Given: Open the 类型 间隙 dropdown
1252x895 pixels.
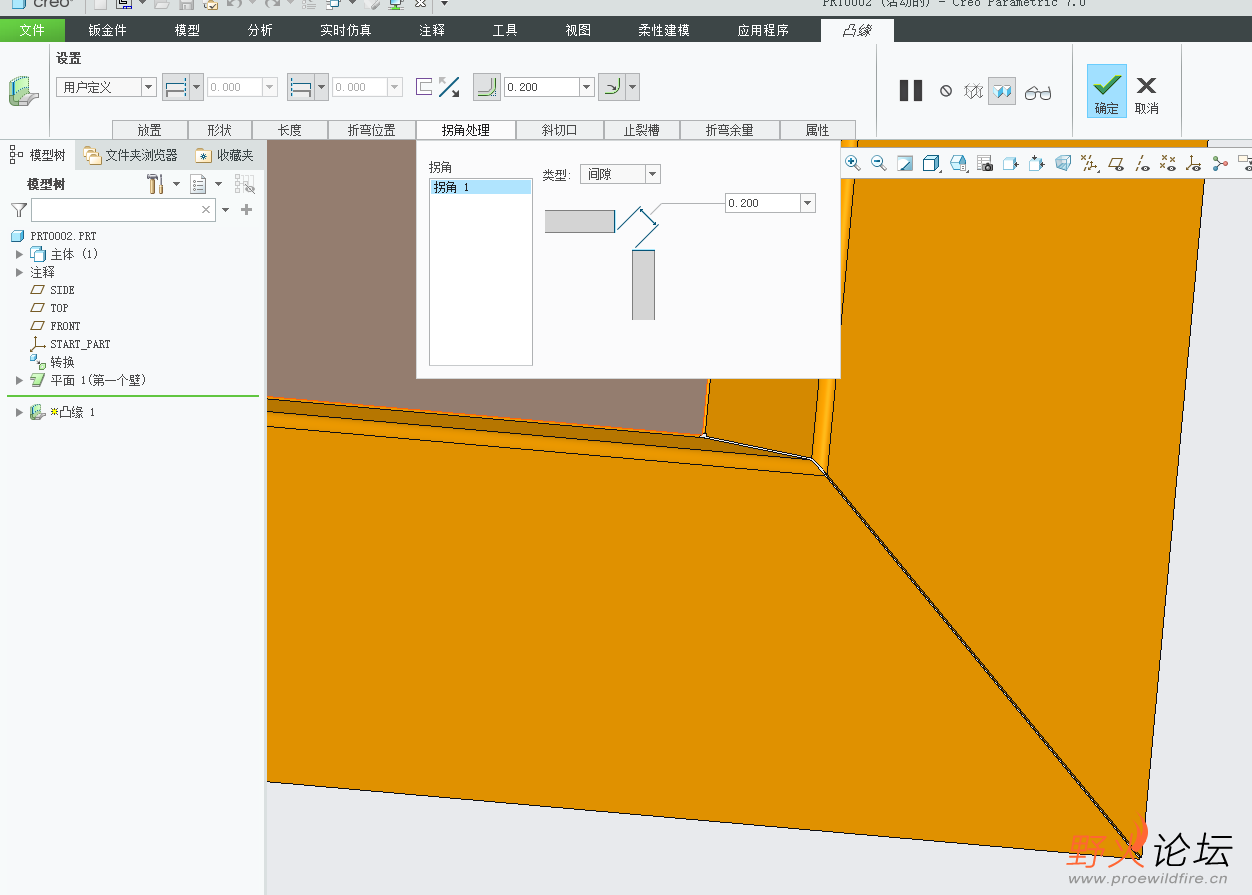Looking at the screenshot, I should pos(653,174).
